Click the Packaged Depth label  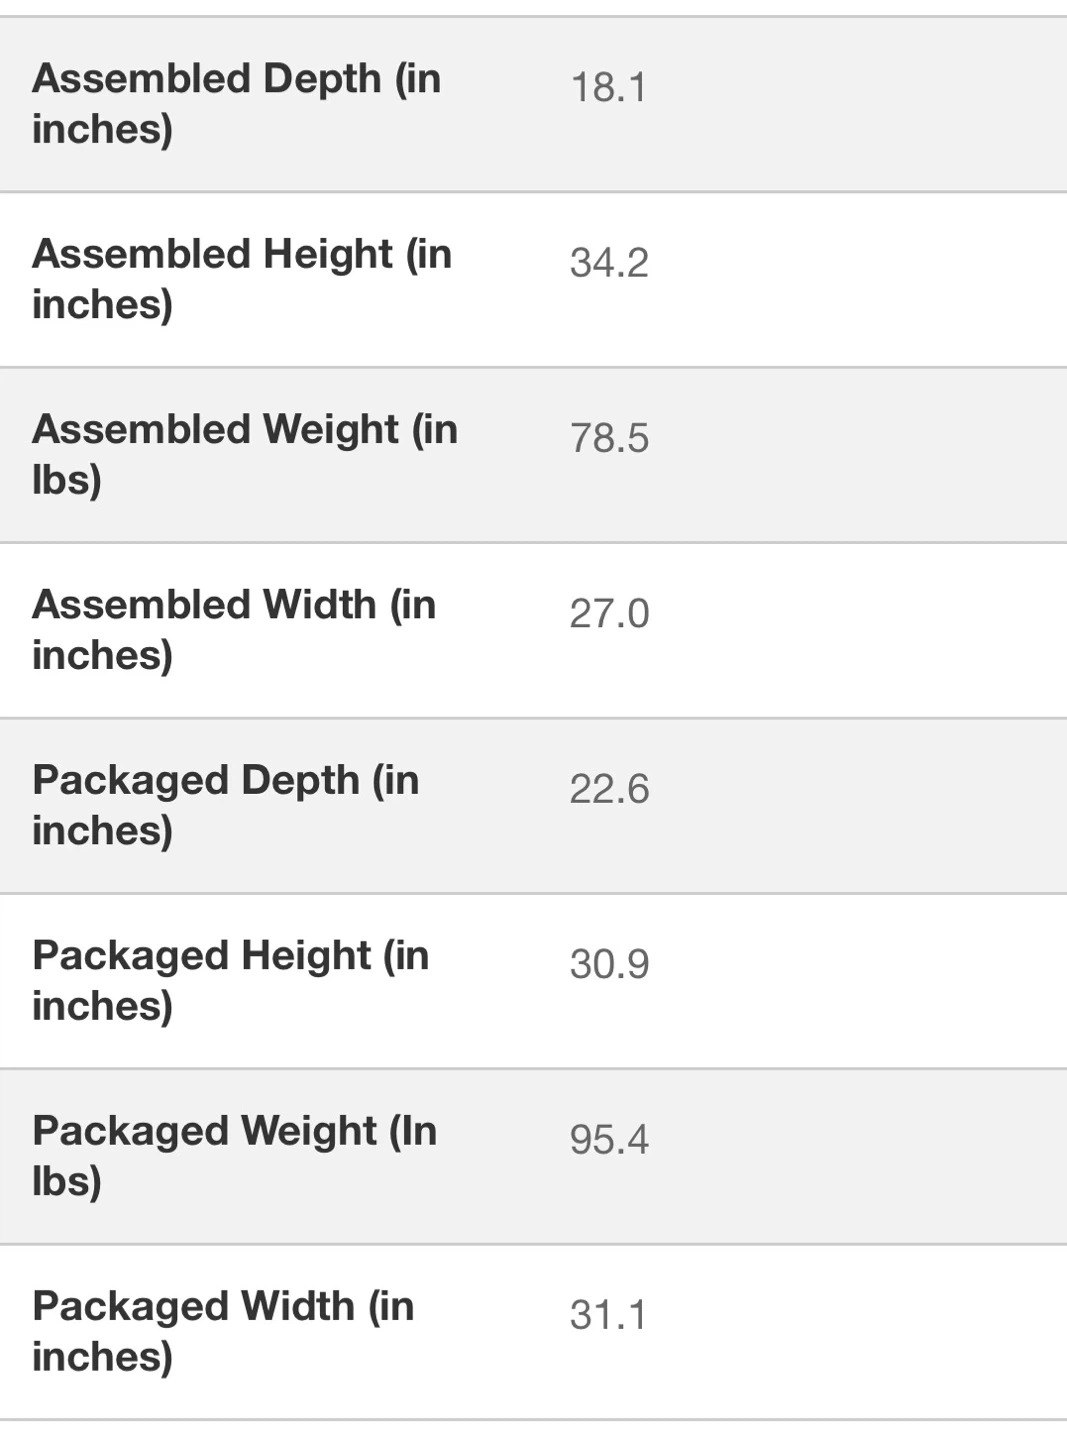click(226, 805)
